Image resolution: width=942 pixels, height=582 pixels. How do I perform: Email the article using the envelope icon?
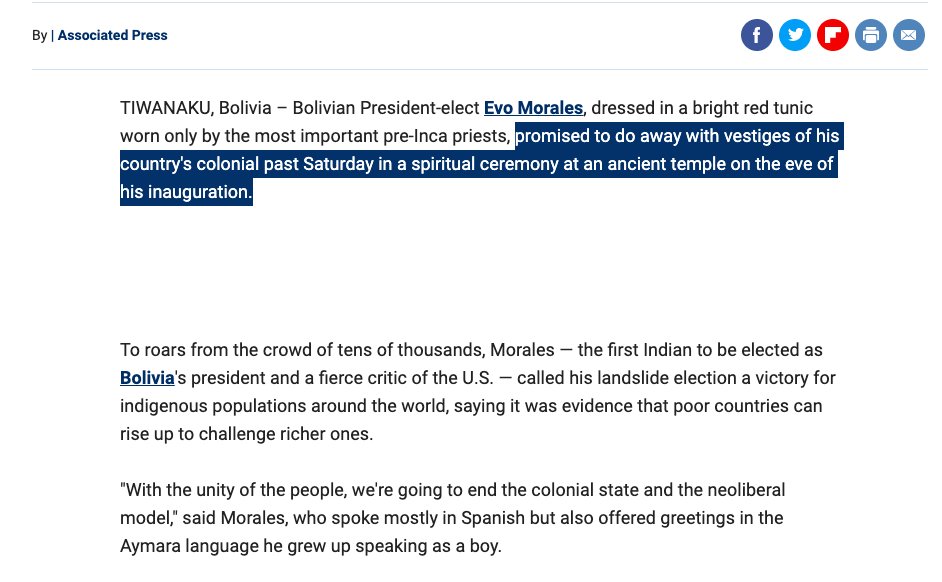909,36
